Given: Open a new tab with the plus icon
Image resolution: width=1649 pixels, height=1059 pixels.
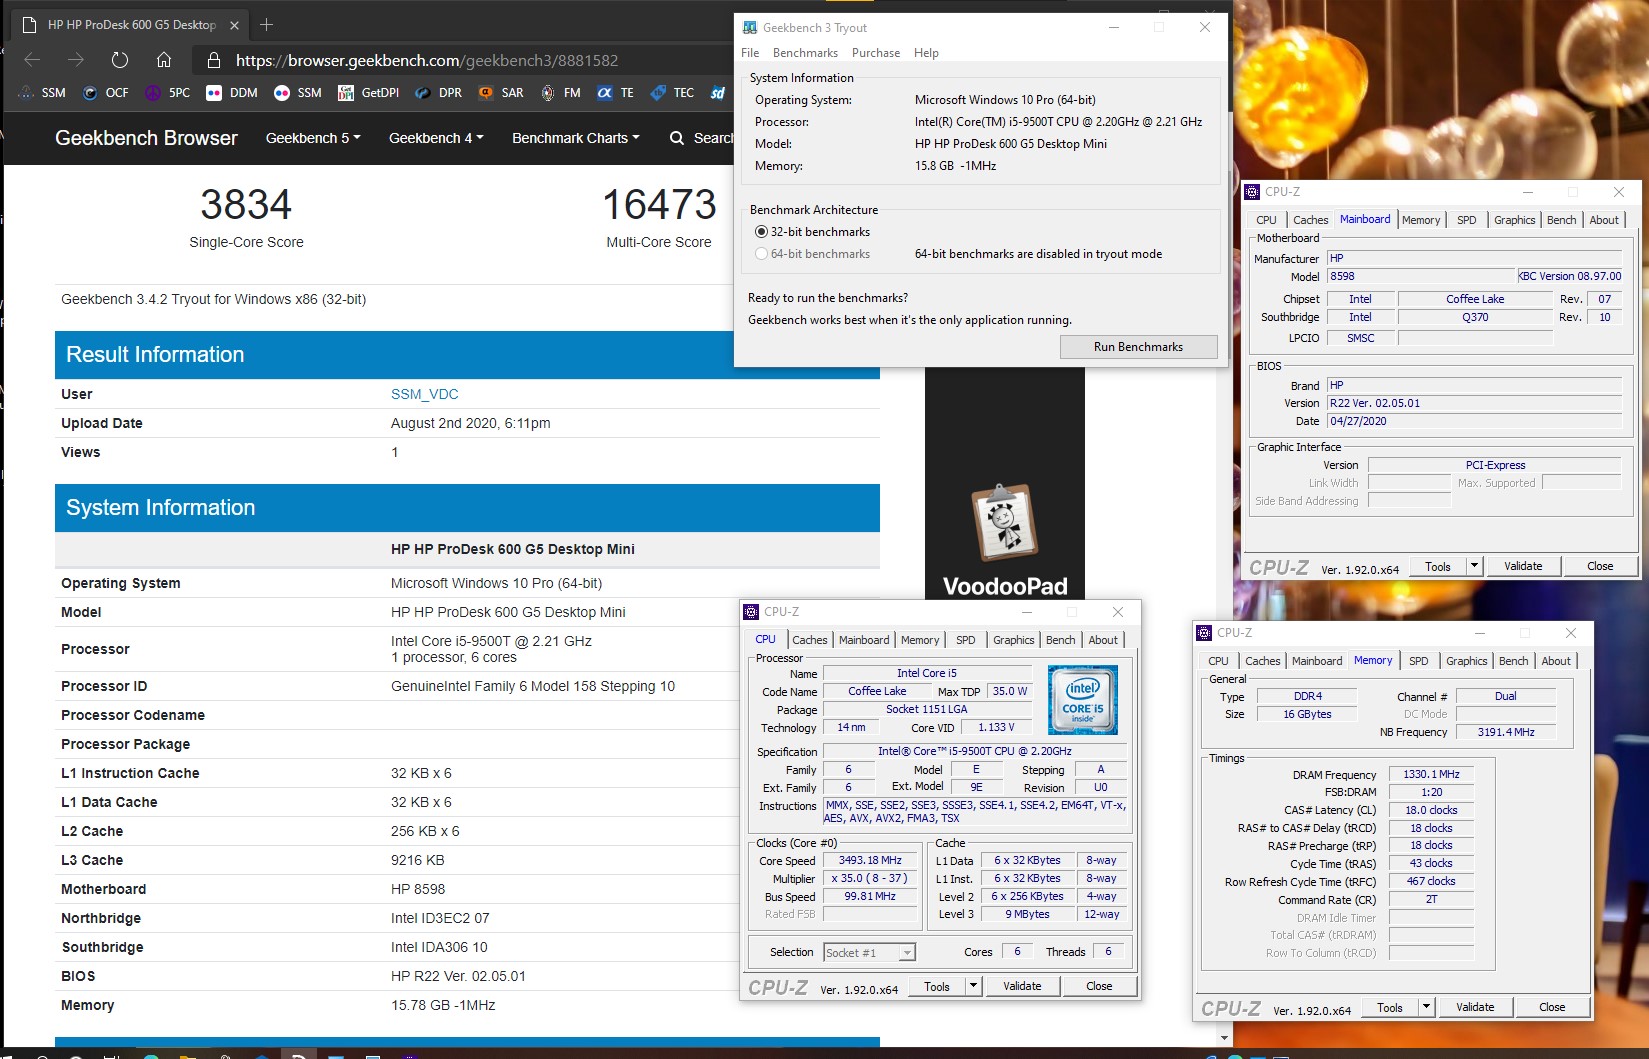Looking at the screenshot, I should 266,24.
